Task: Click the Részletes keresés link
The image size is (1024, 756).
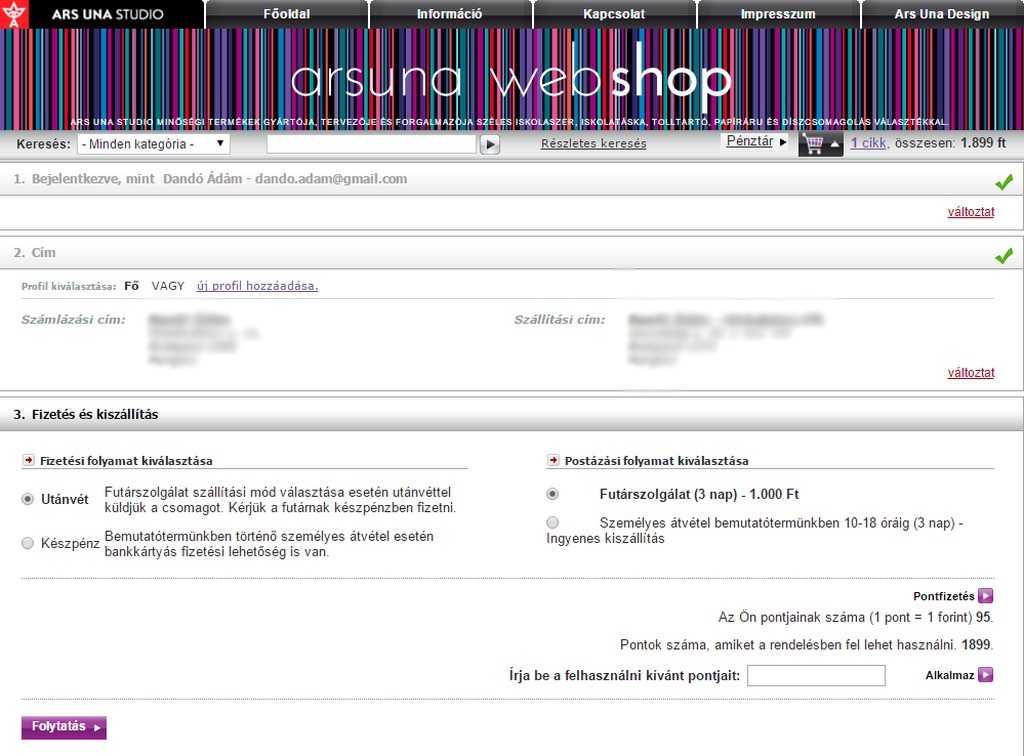Action: (593, 143)
